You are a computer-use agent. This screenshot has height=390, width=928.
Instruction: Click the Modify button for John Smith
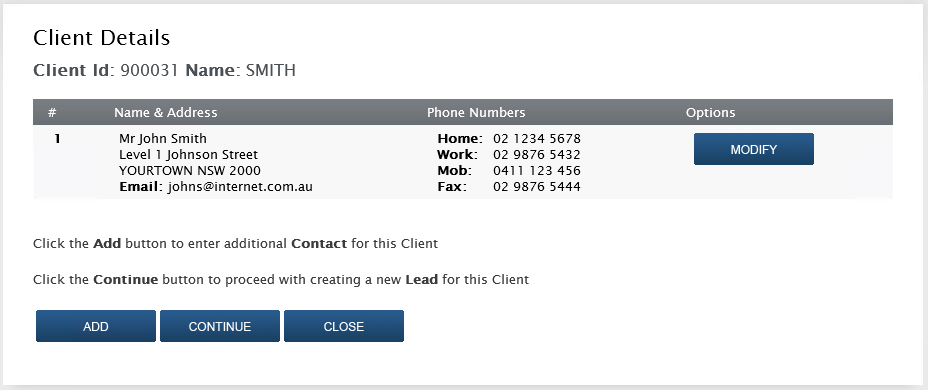(x=753, y=149)
